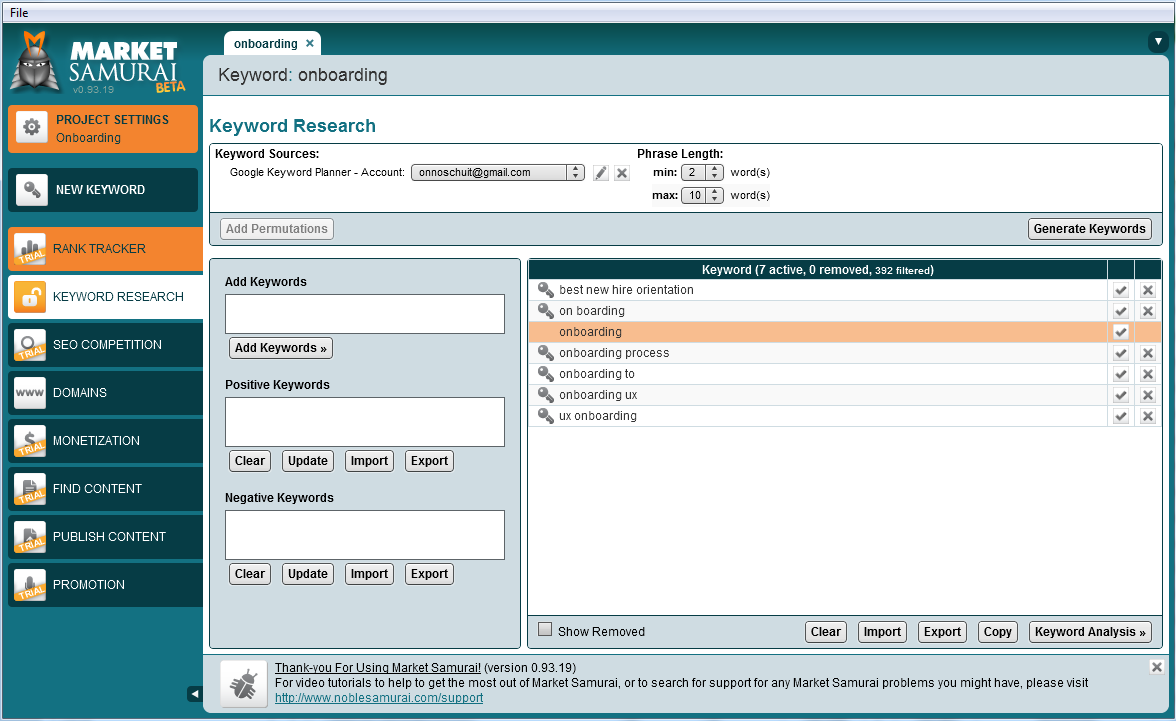Toggle checkmark for onboarding process

click(x=1120, y=353)
